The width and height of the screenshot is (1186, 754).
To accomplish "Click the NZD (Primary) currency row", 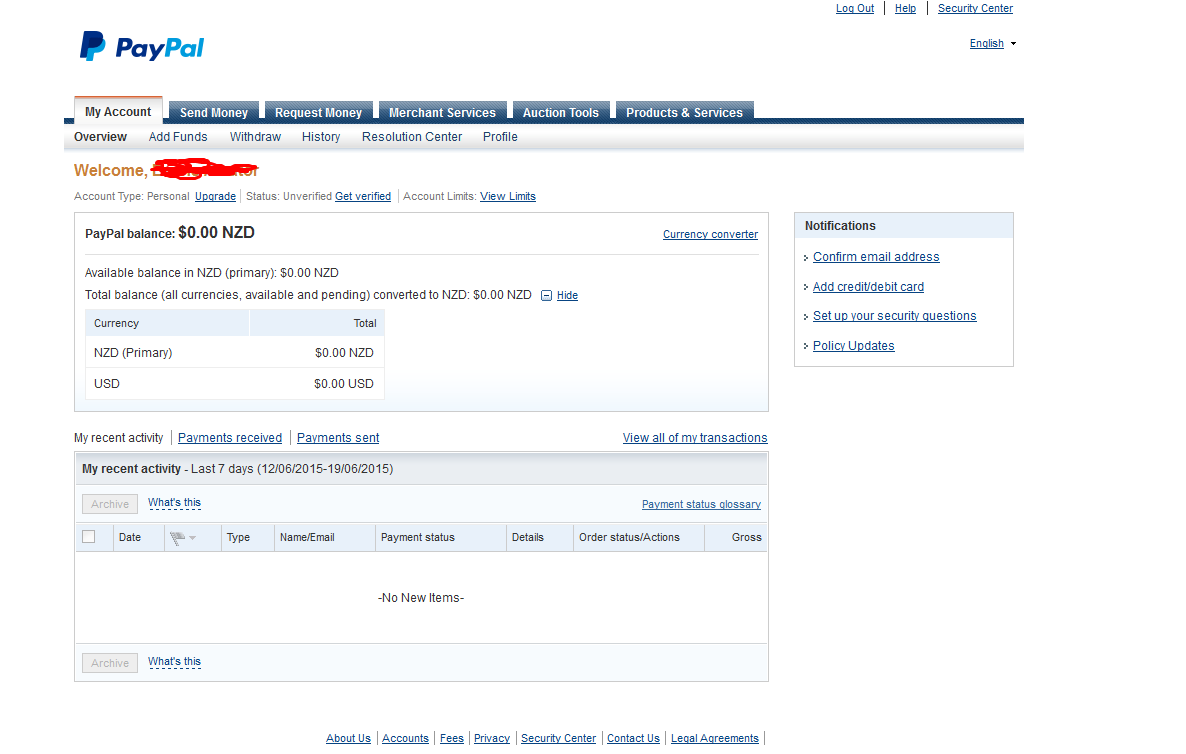I will tap(234, 353).
